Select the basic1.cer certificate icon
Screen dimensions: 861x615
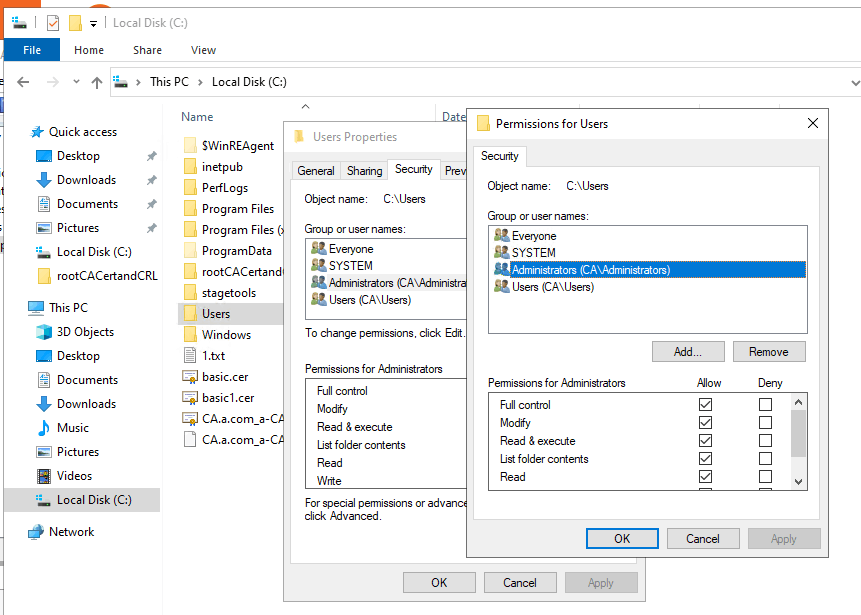tap(190, 398)
